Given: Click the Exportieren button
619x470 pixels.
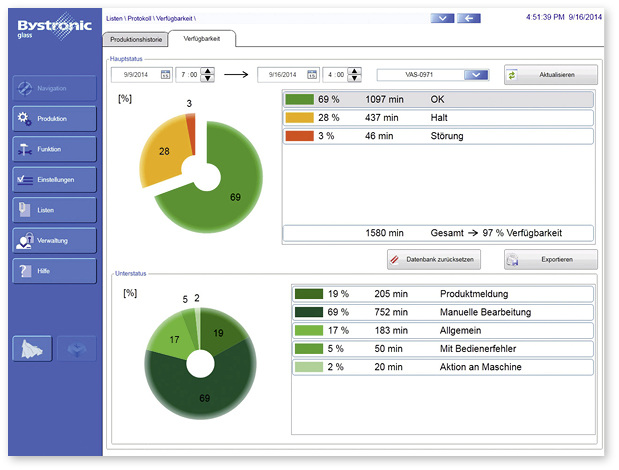Looking at the screenshot, I should pos(551,259).
